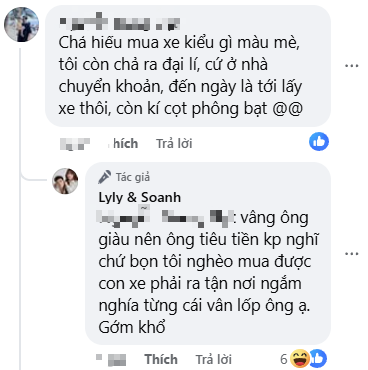Open the blurred name of the first commenter
Image resolution: width=368 pixels, height=370 pixels.
[x=120, y=22]
